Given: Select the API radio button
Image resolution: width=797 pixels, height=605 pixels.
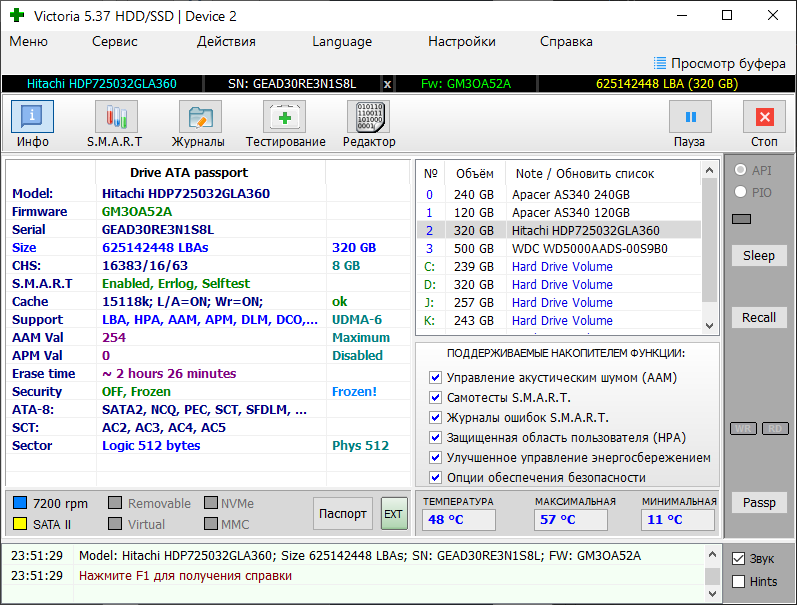Looking at the screenshot, I should pos(741,170).
